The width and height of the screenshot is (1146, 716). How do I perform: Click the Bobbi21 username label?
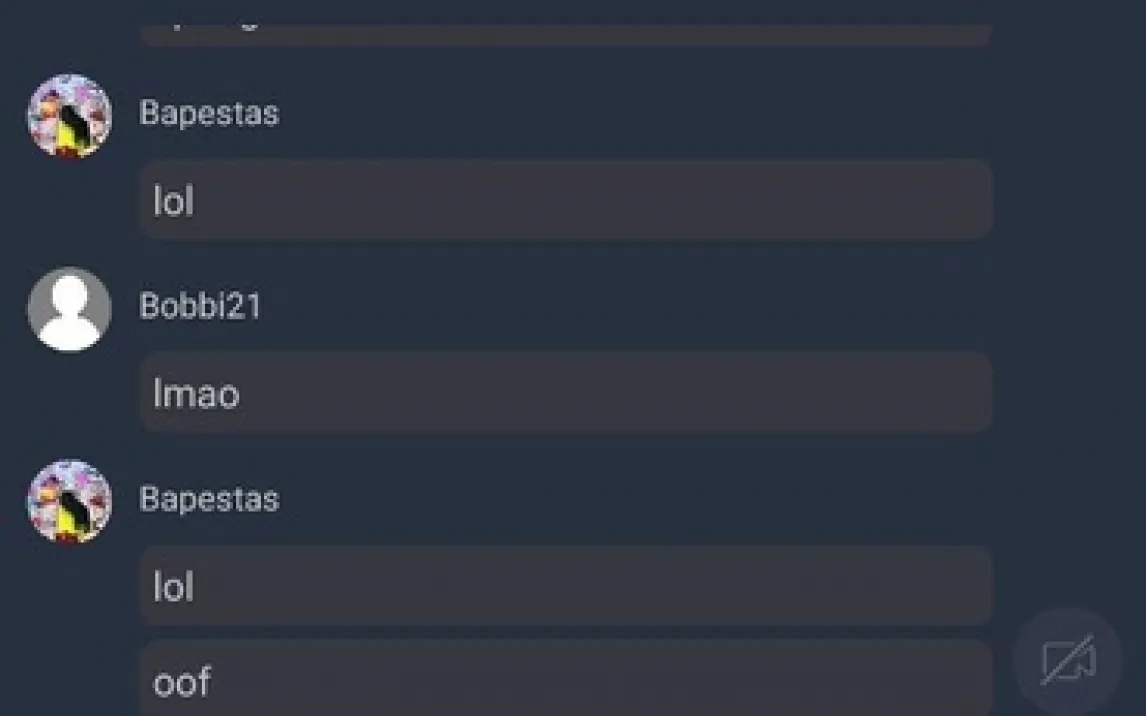tap(200, 306)
